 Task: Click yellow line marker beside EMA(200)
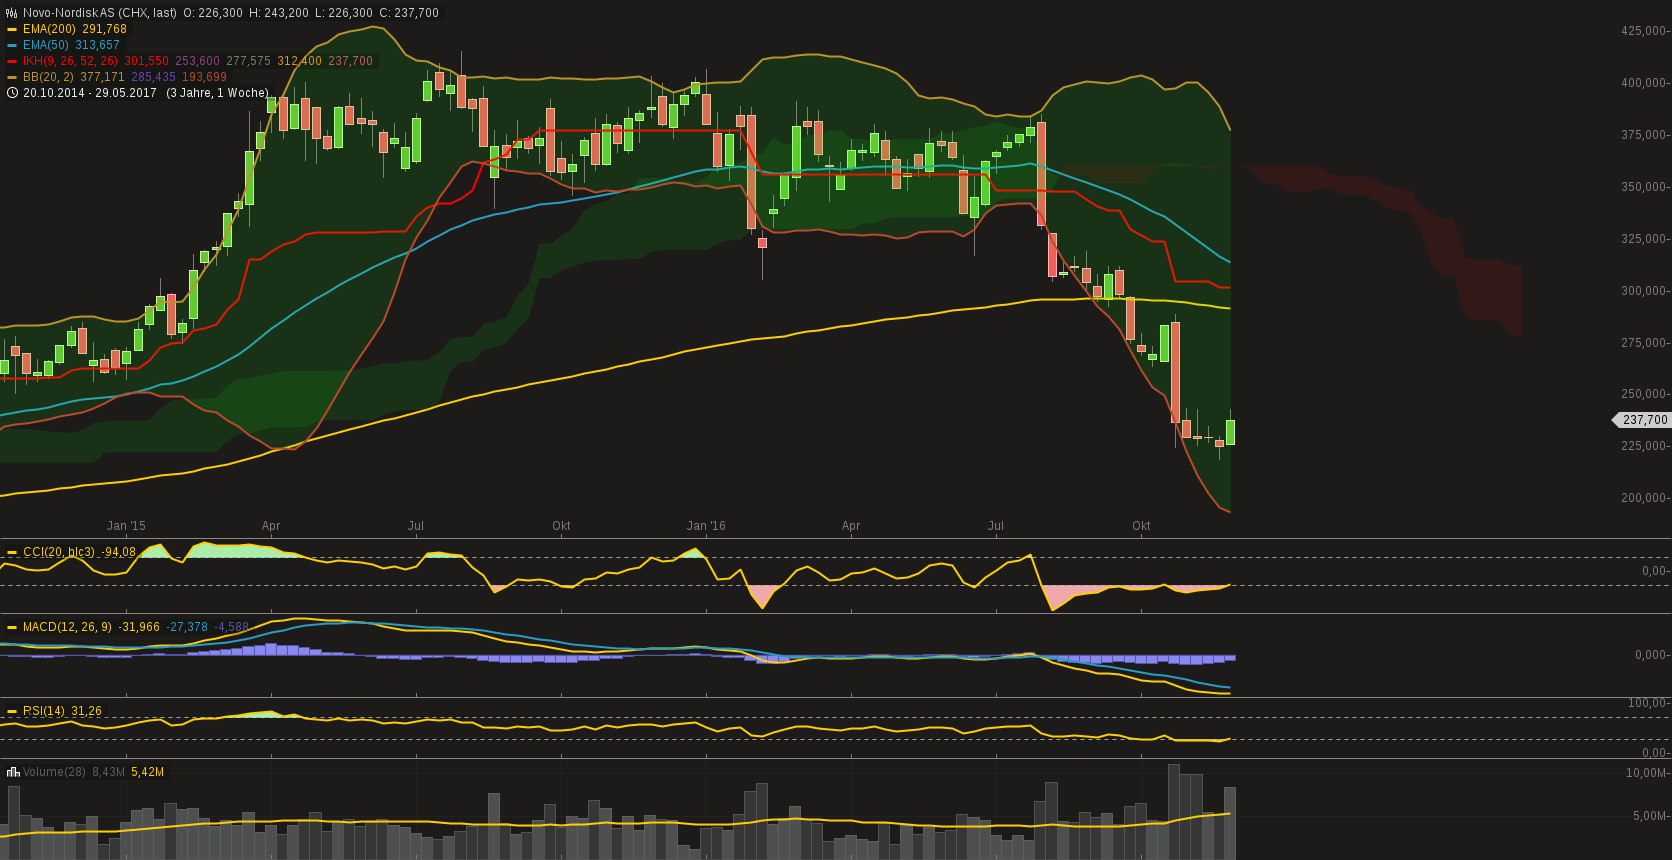[12, 29]
